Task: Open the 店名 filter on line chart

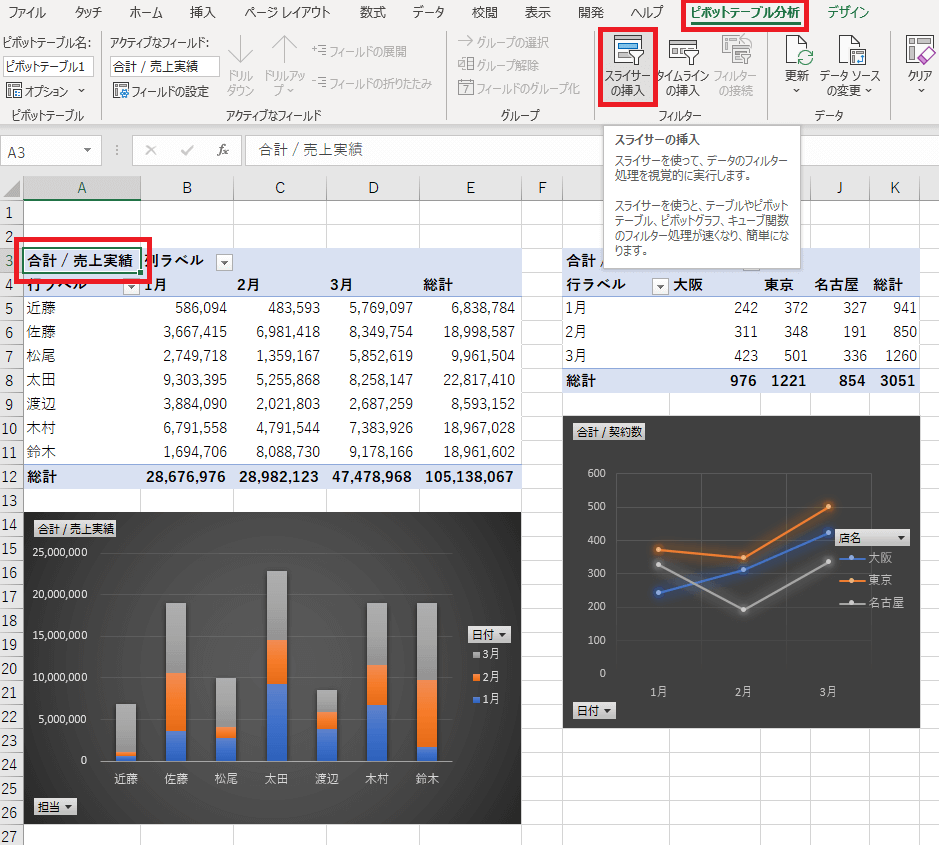Action: [x=873, y=538]
